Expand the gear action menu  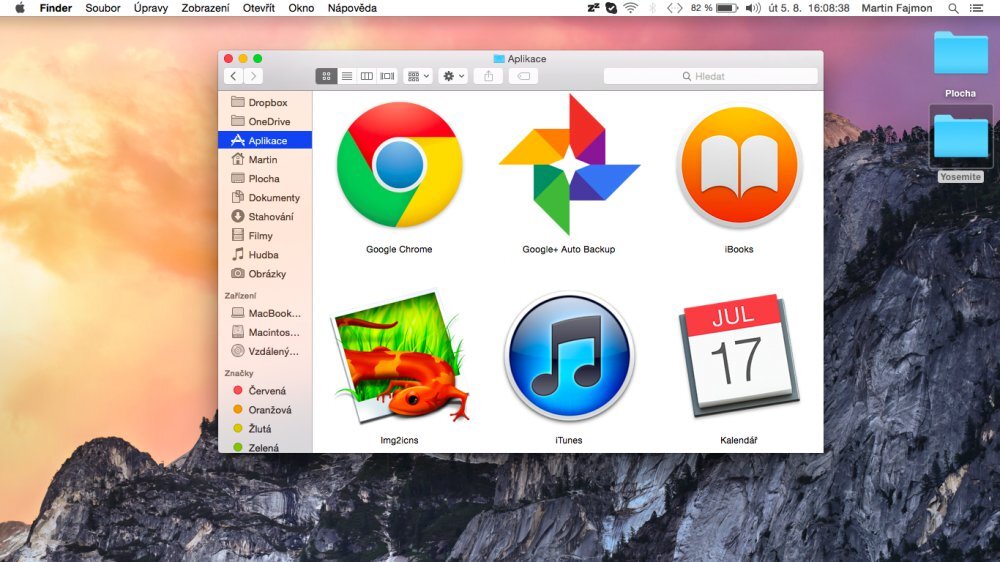pos(453,76)
